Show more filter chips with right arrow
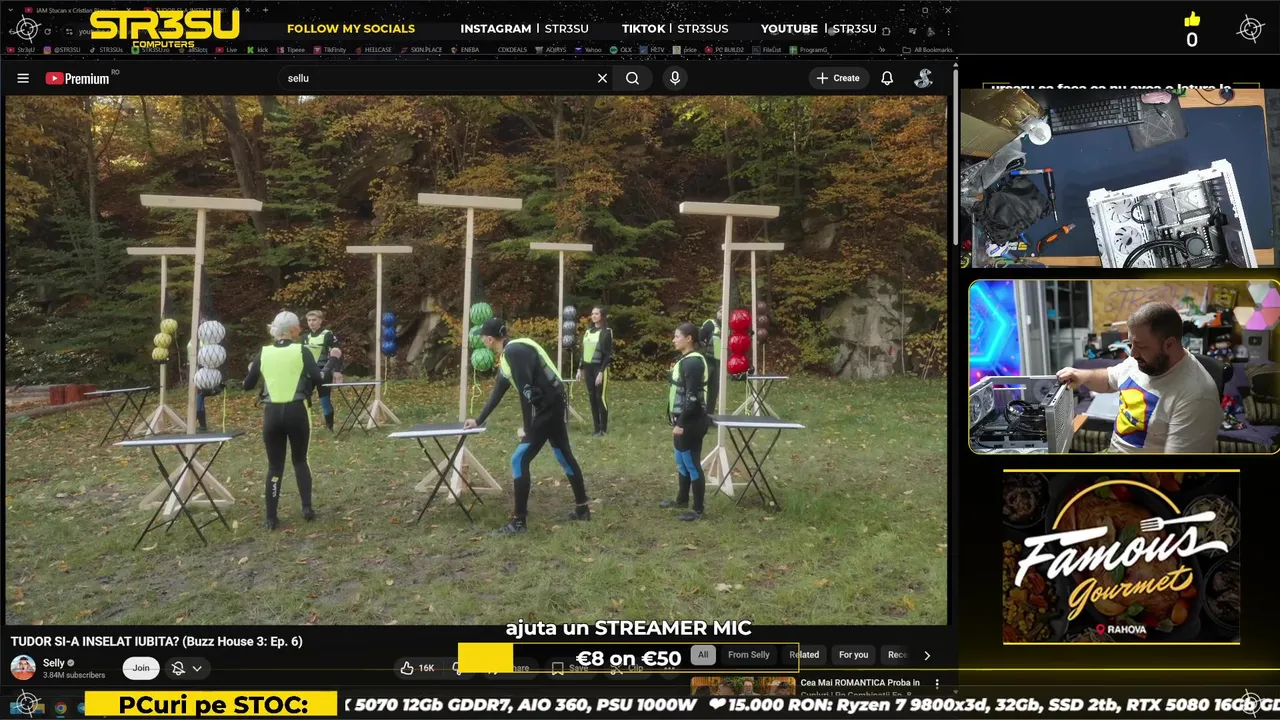 pyautogui.click(x=927, y=656)
